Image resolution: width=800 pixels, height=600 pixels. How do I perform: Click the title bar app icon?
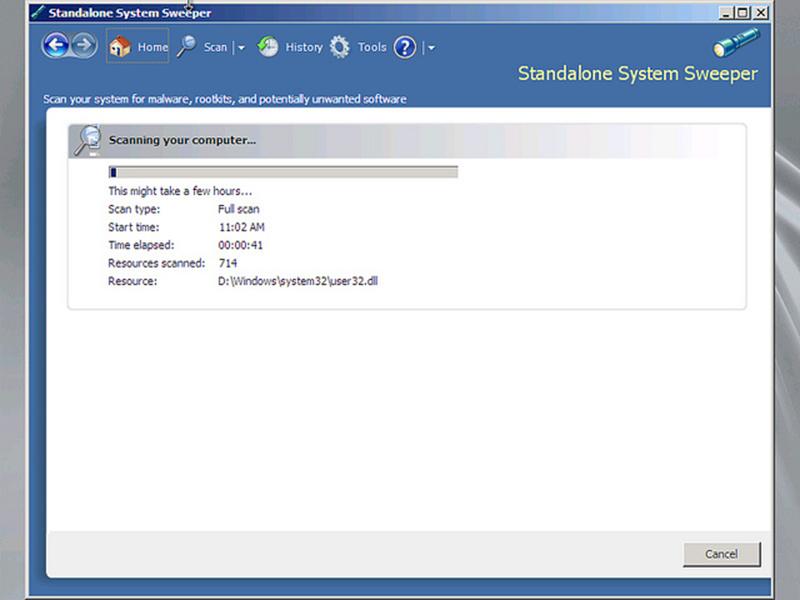[x=37, y=12]
